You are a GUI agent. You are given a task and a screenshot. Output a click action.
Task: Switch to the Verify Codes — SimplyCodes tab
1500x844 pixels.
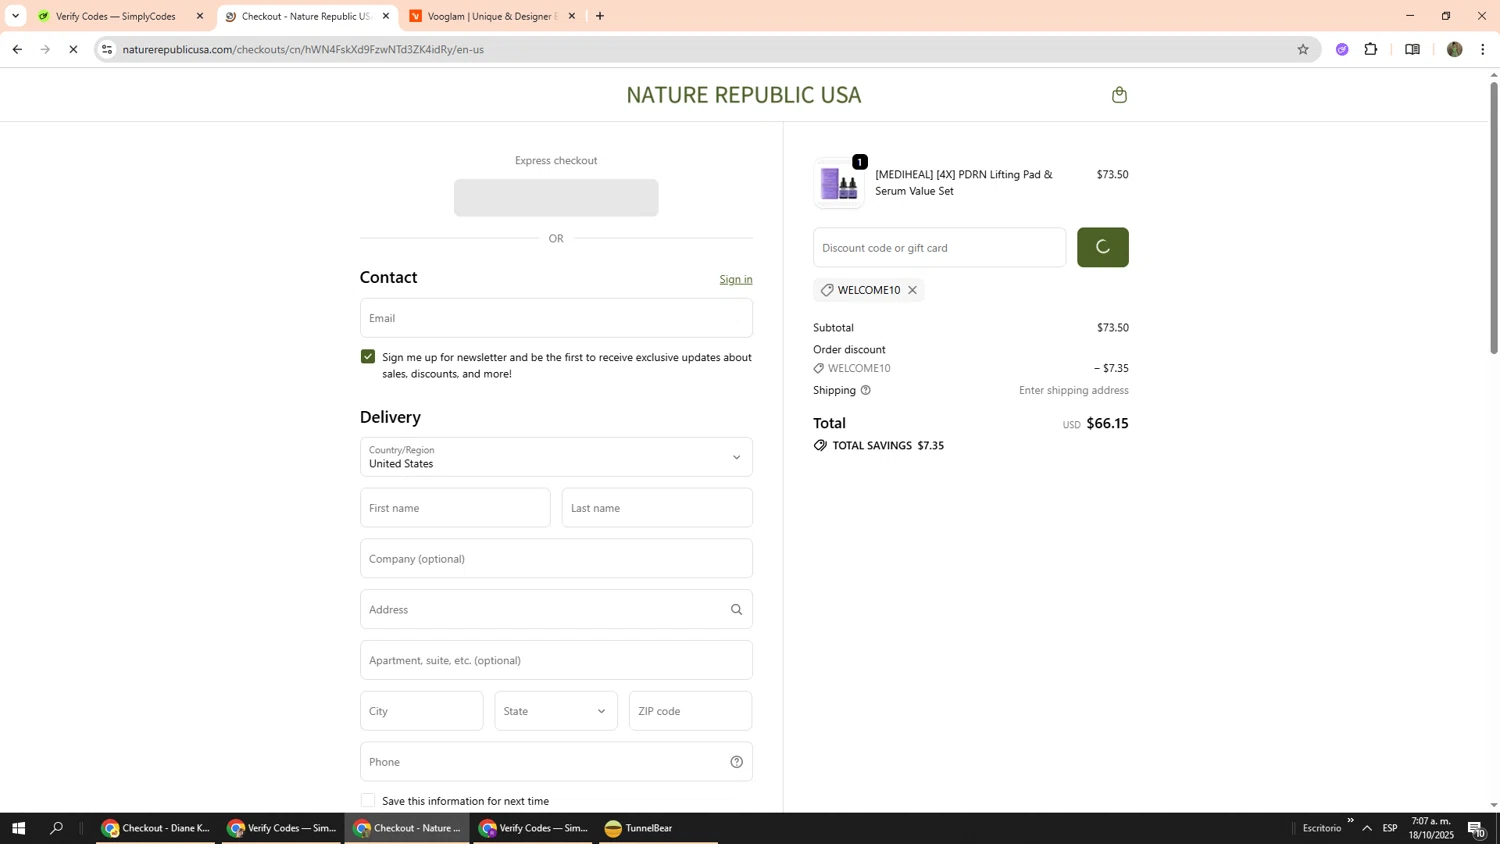[x=115, y=16]
